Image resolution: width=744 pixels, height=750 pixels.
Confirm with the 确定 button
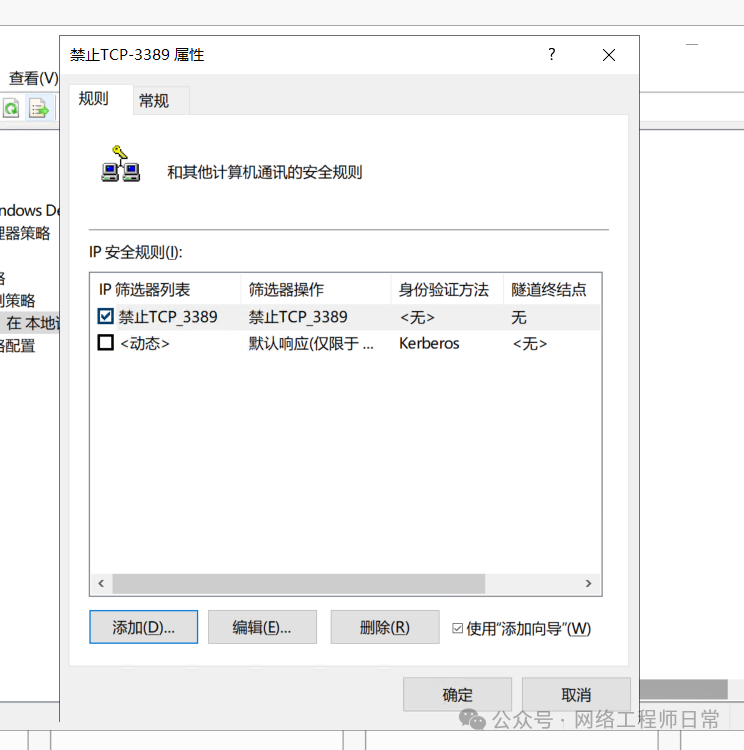[457, 694]
